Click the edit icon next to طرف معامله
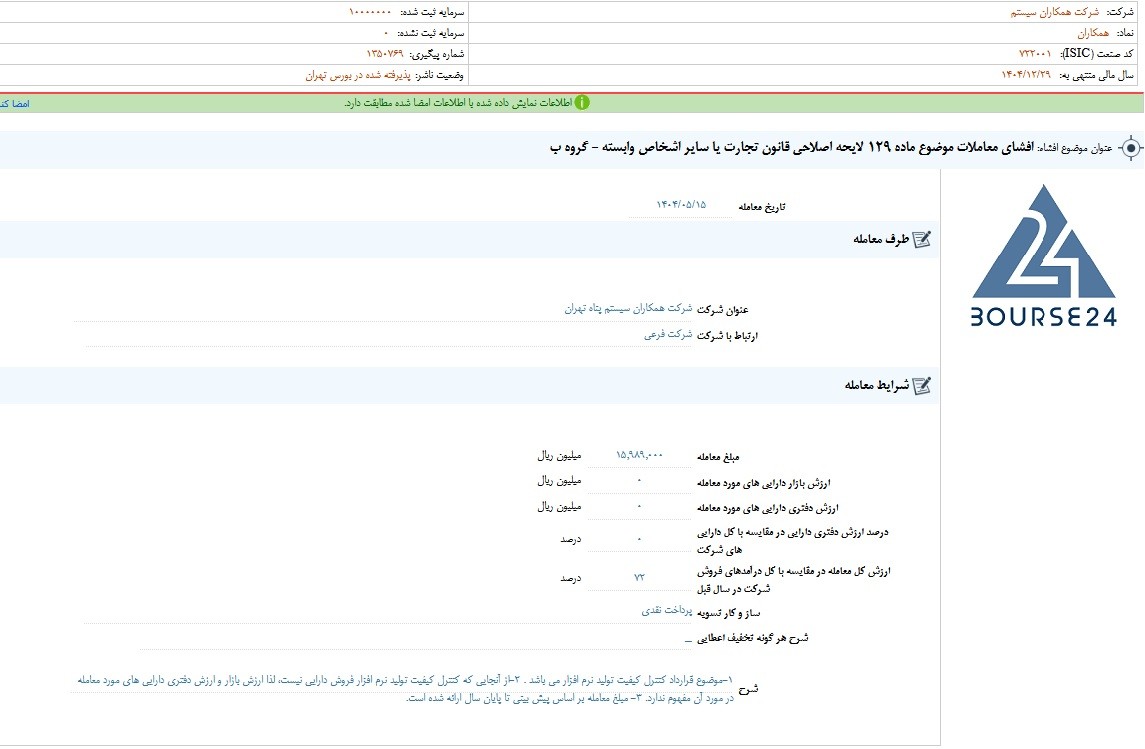Screen dimensions: 1145x749 pos(922,239)
